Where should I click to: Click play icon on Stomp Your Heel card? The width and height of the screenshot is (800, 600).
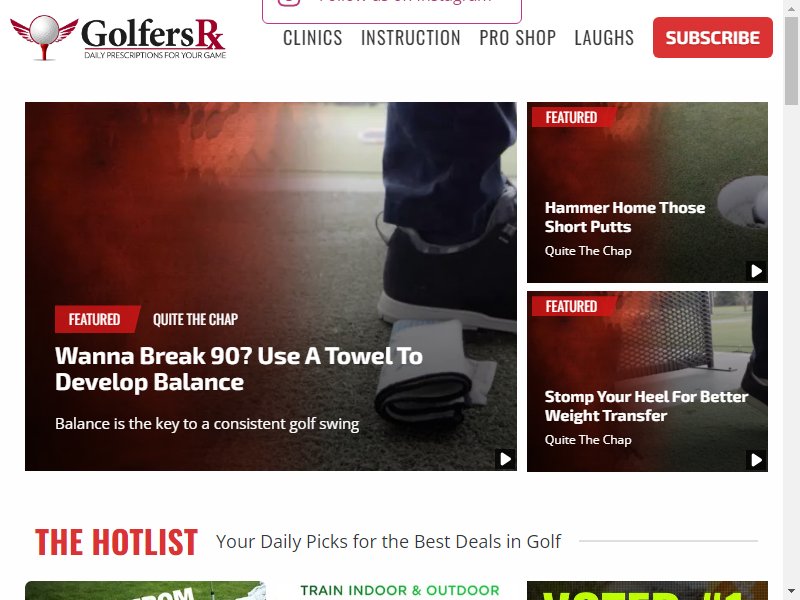[x=756, y=460]
